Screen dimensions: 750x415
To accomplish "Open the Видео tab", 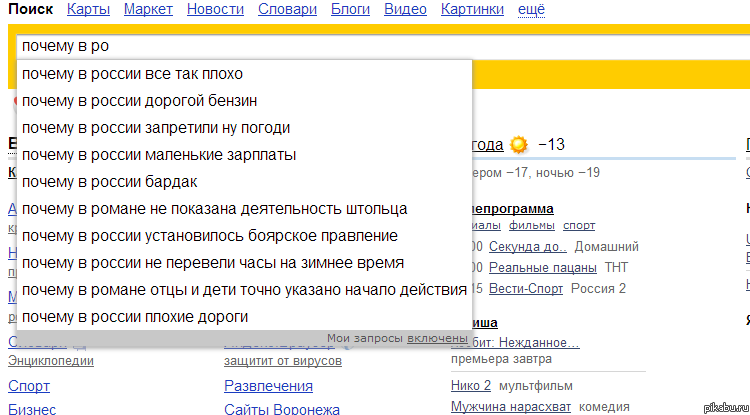I will [405, 9].
